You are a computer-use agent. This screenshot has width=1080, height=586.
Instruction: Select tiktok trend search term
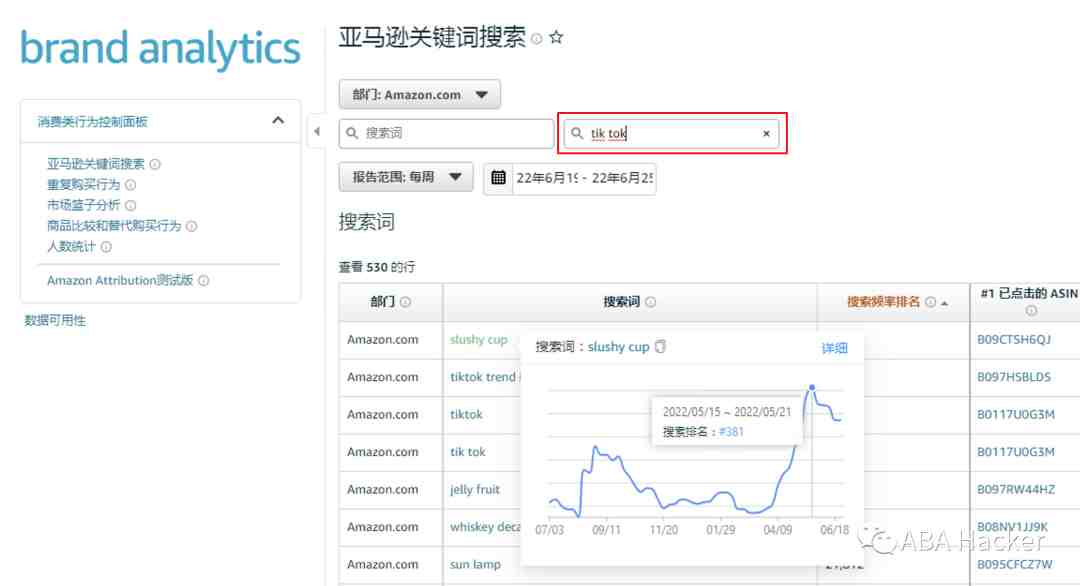coord(484,377)
